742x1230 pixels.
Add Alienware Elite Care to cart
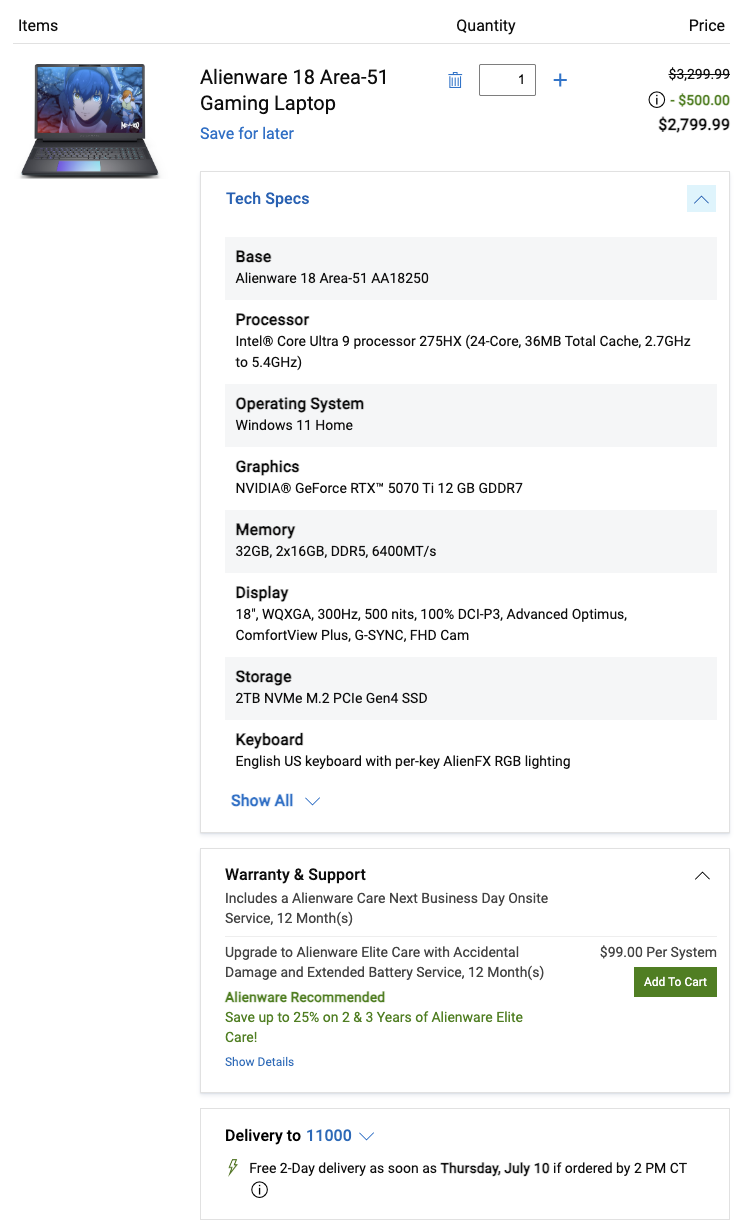675,982
